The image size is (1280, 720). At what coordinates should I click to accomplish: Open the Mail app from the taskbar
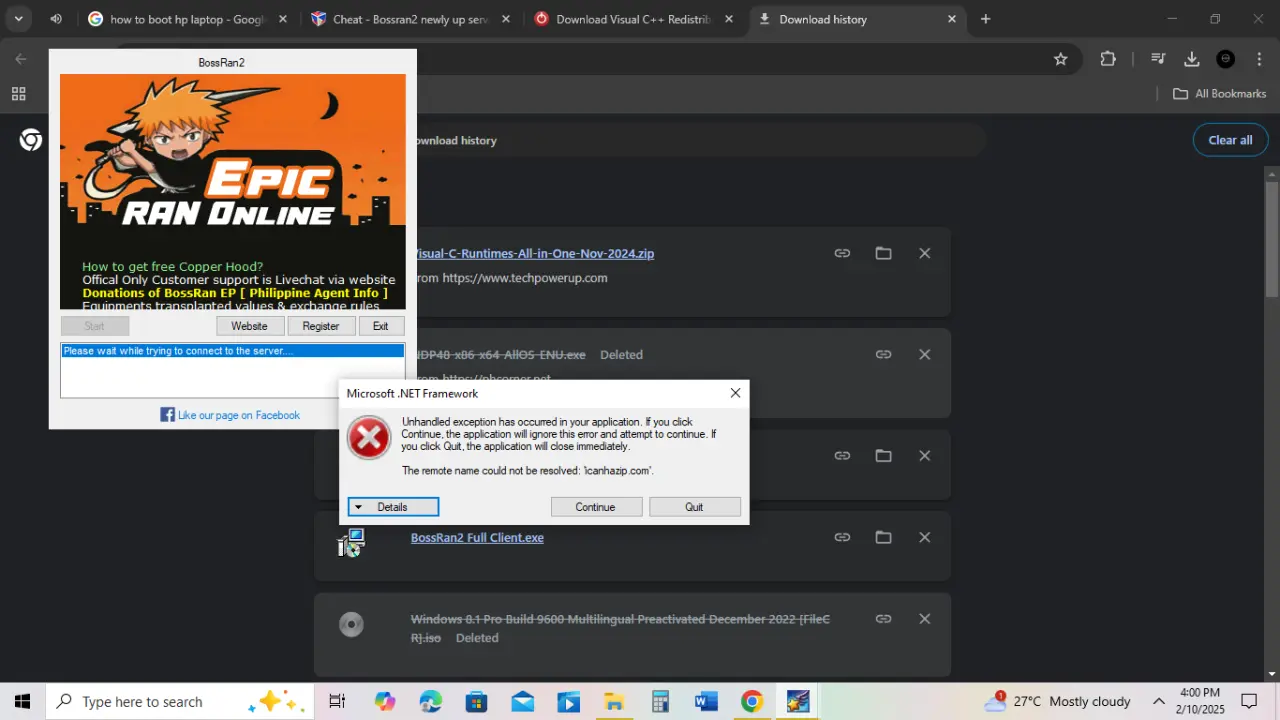522,701
